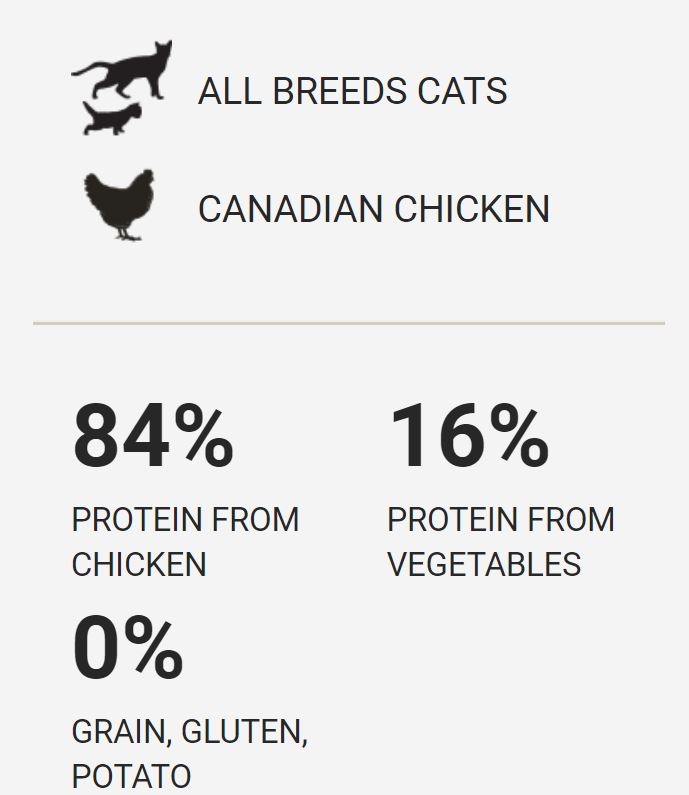Viewport: 689px width, 795px height.
Task: Click the horizontal divider line
Action: tap(348, 324)
